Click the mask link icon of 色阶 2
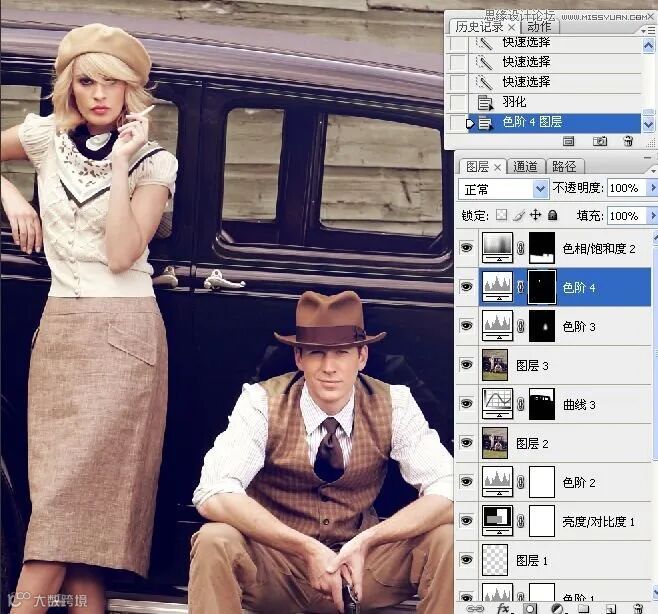The width and height of the screenshot is (658, 614). pyautogui.click(x=521, y=482)
